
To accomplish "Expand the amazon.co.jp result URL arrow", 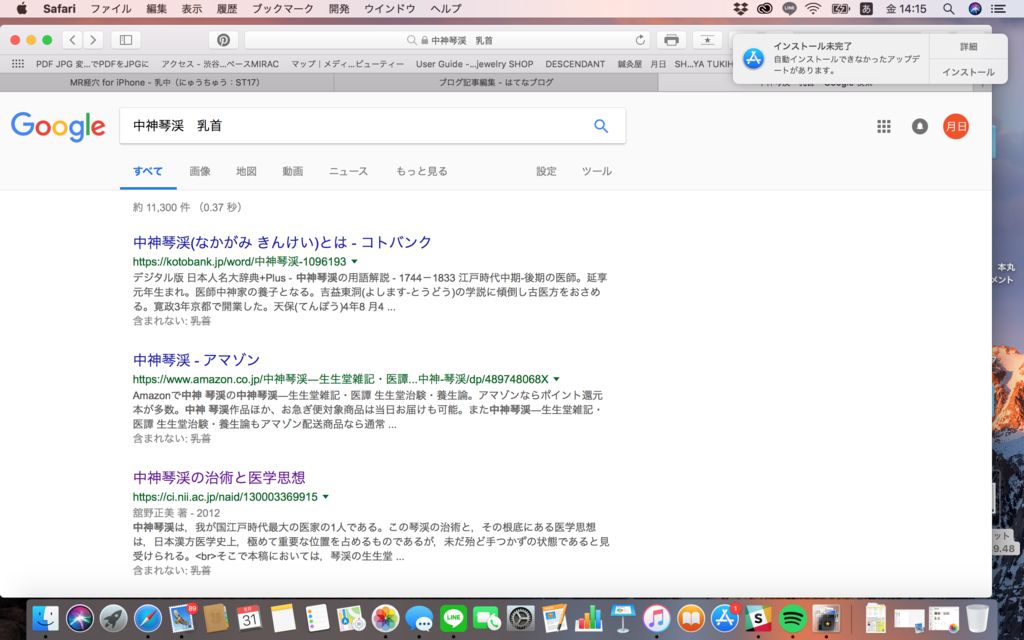I will (x=556, y=379).
